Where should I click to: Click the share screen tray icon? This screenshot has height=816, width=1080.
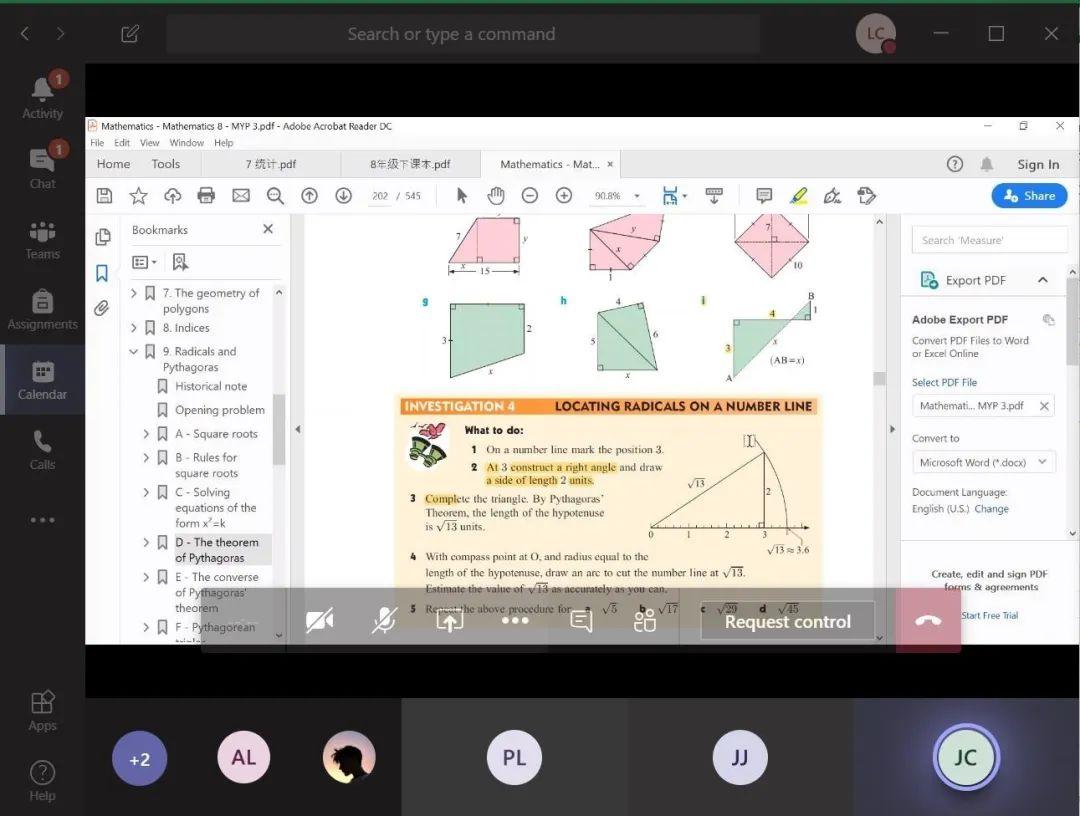(x=449, y=621)
